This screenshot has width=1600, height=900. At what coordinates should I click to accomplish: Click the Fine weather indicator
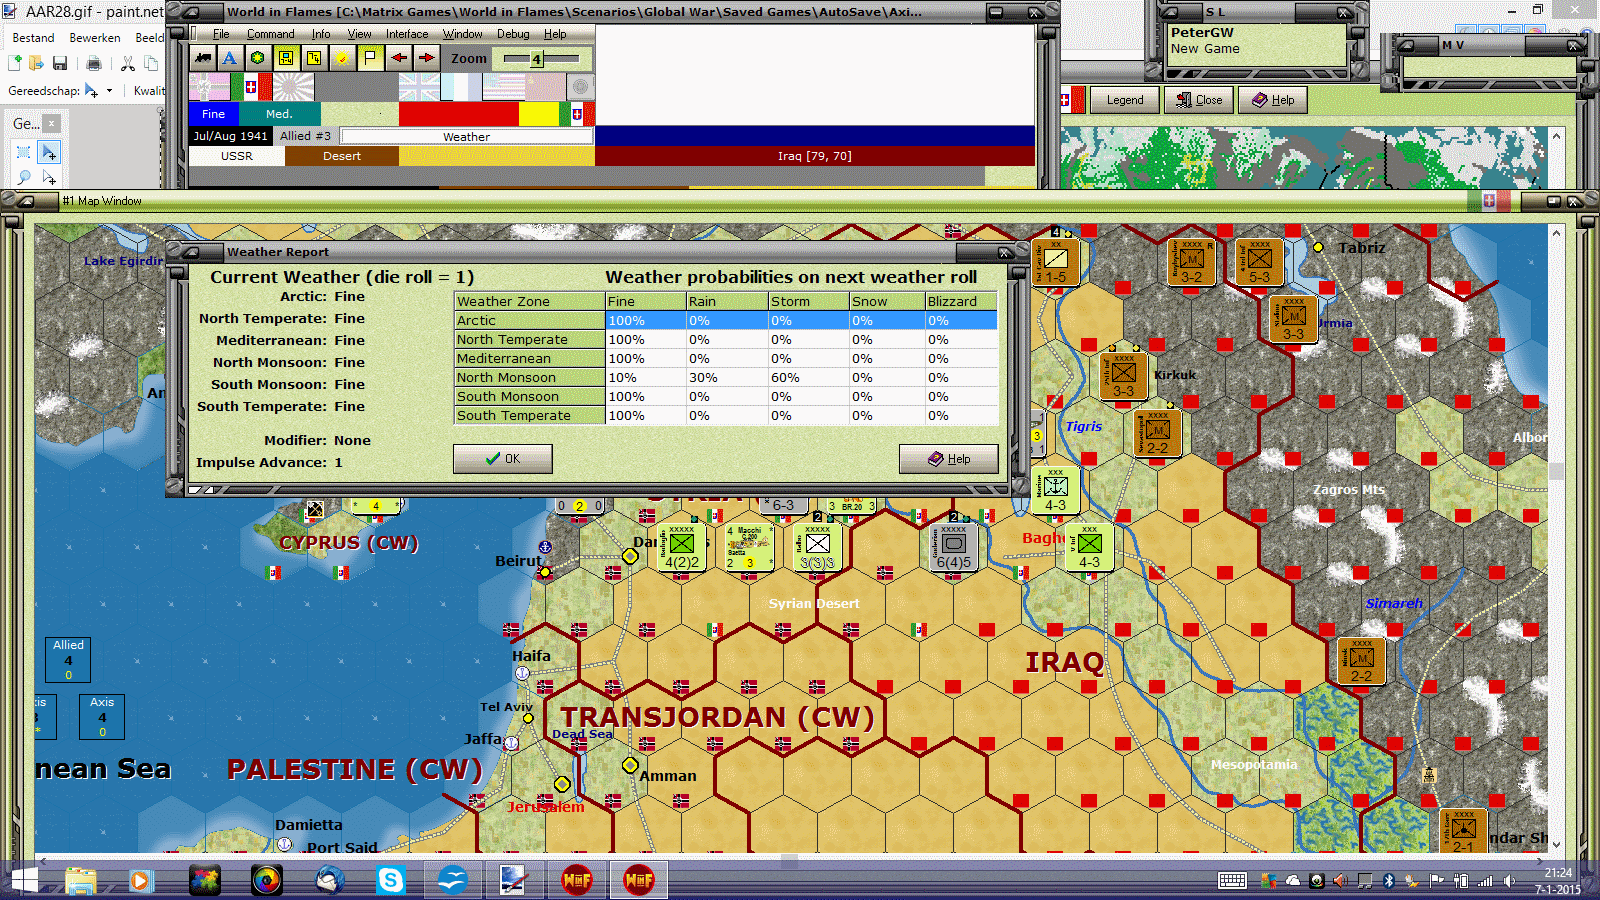(x=213, y=114)
